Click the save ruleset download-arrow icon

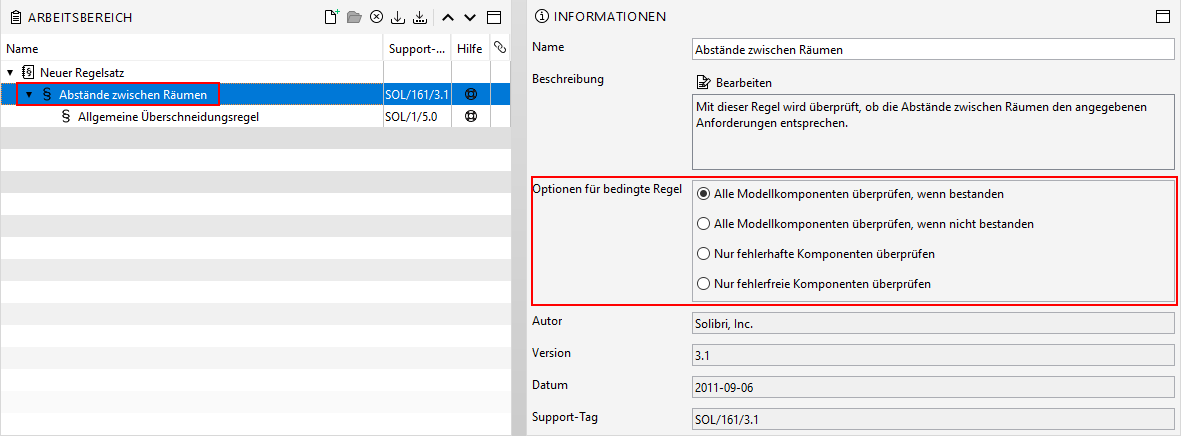[x=399, y=17]
